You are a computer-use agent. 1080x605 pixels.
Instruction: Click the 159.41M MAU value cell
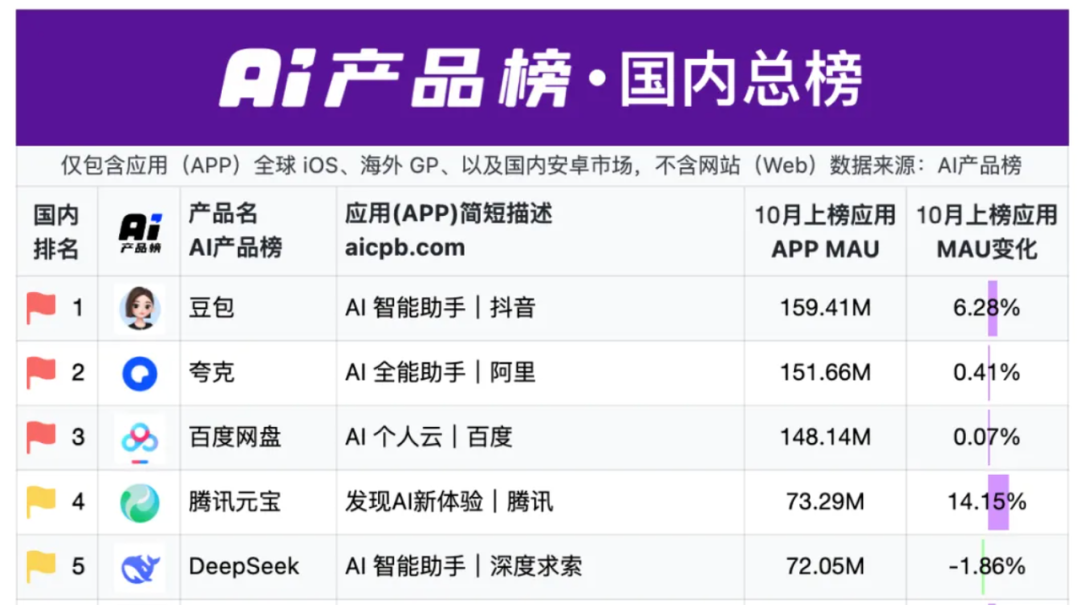(825, 308)
